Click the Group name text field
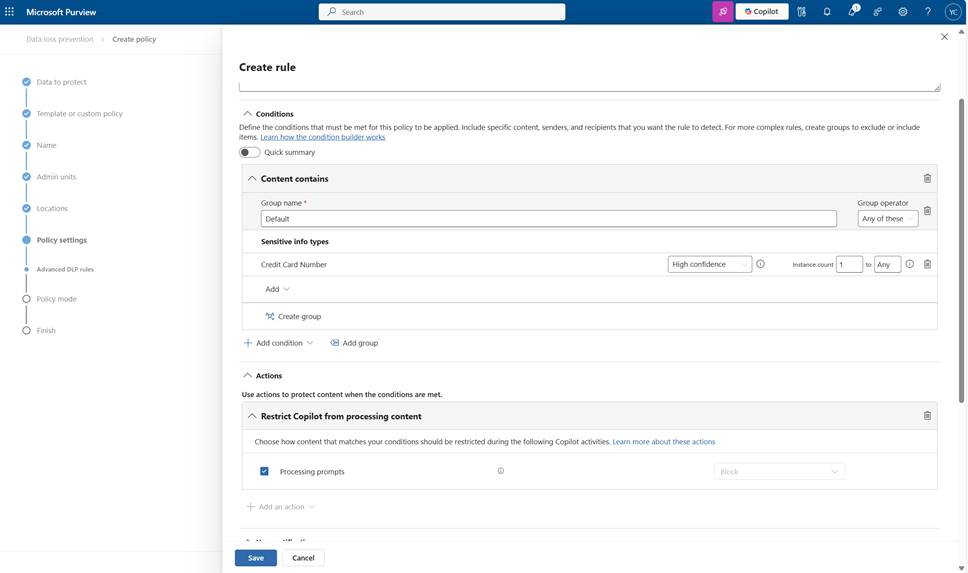Viewport: 968px width, 573px height. pyautogui.click(x=548, y=219)
